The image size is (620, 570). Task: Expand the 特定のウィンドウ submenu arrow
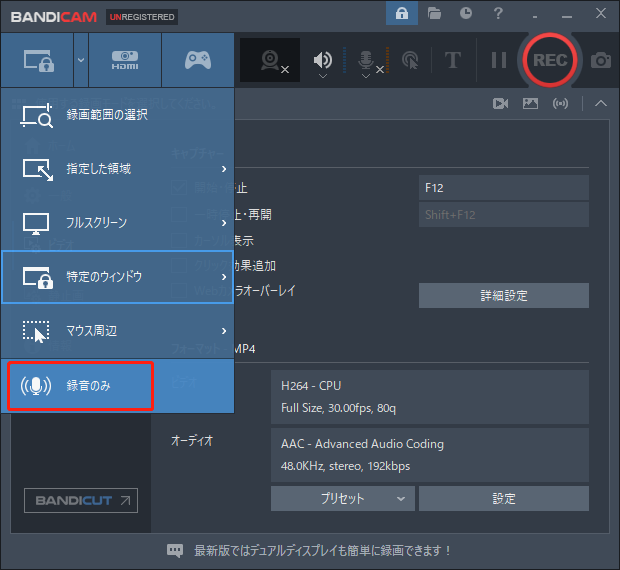pyautogui.click(x=224, y=277)
